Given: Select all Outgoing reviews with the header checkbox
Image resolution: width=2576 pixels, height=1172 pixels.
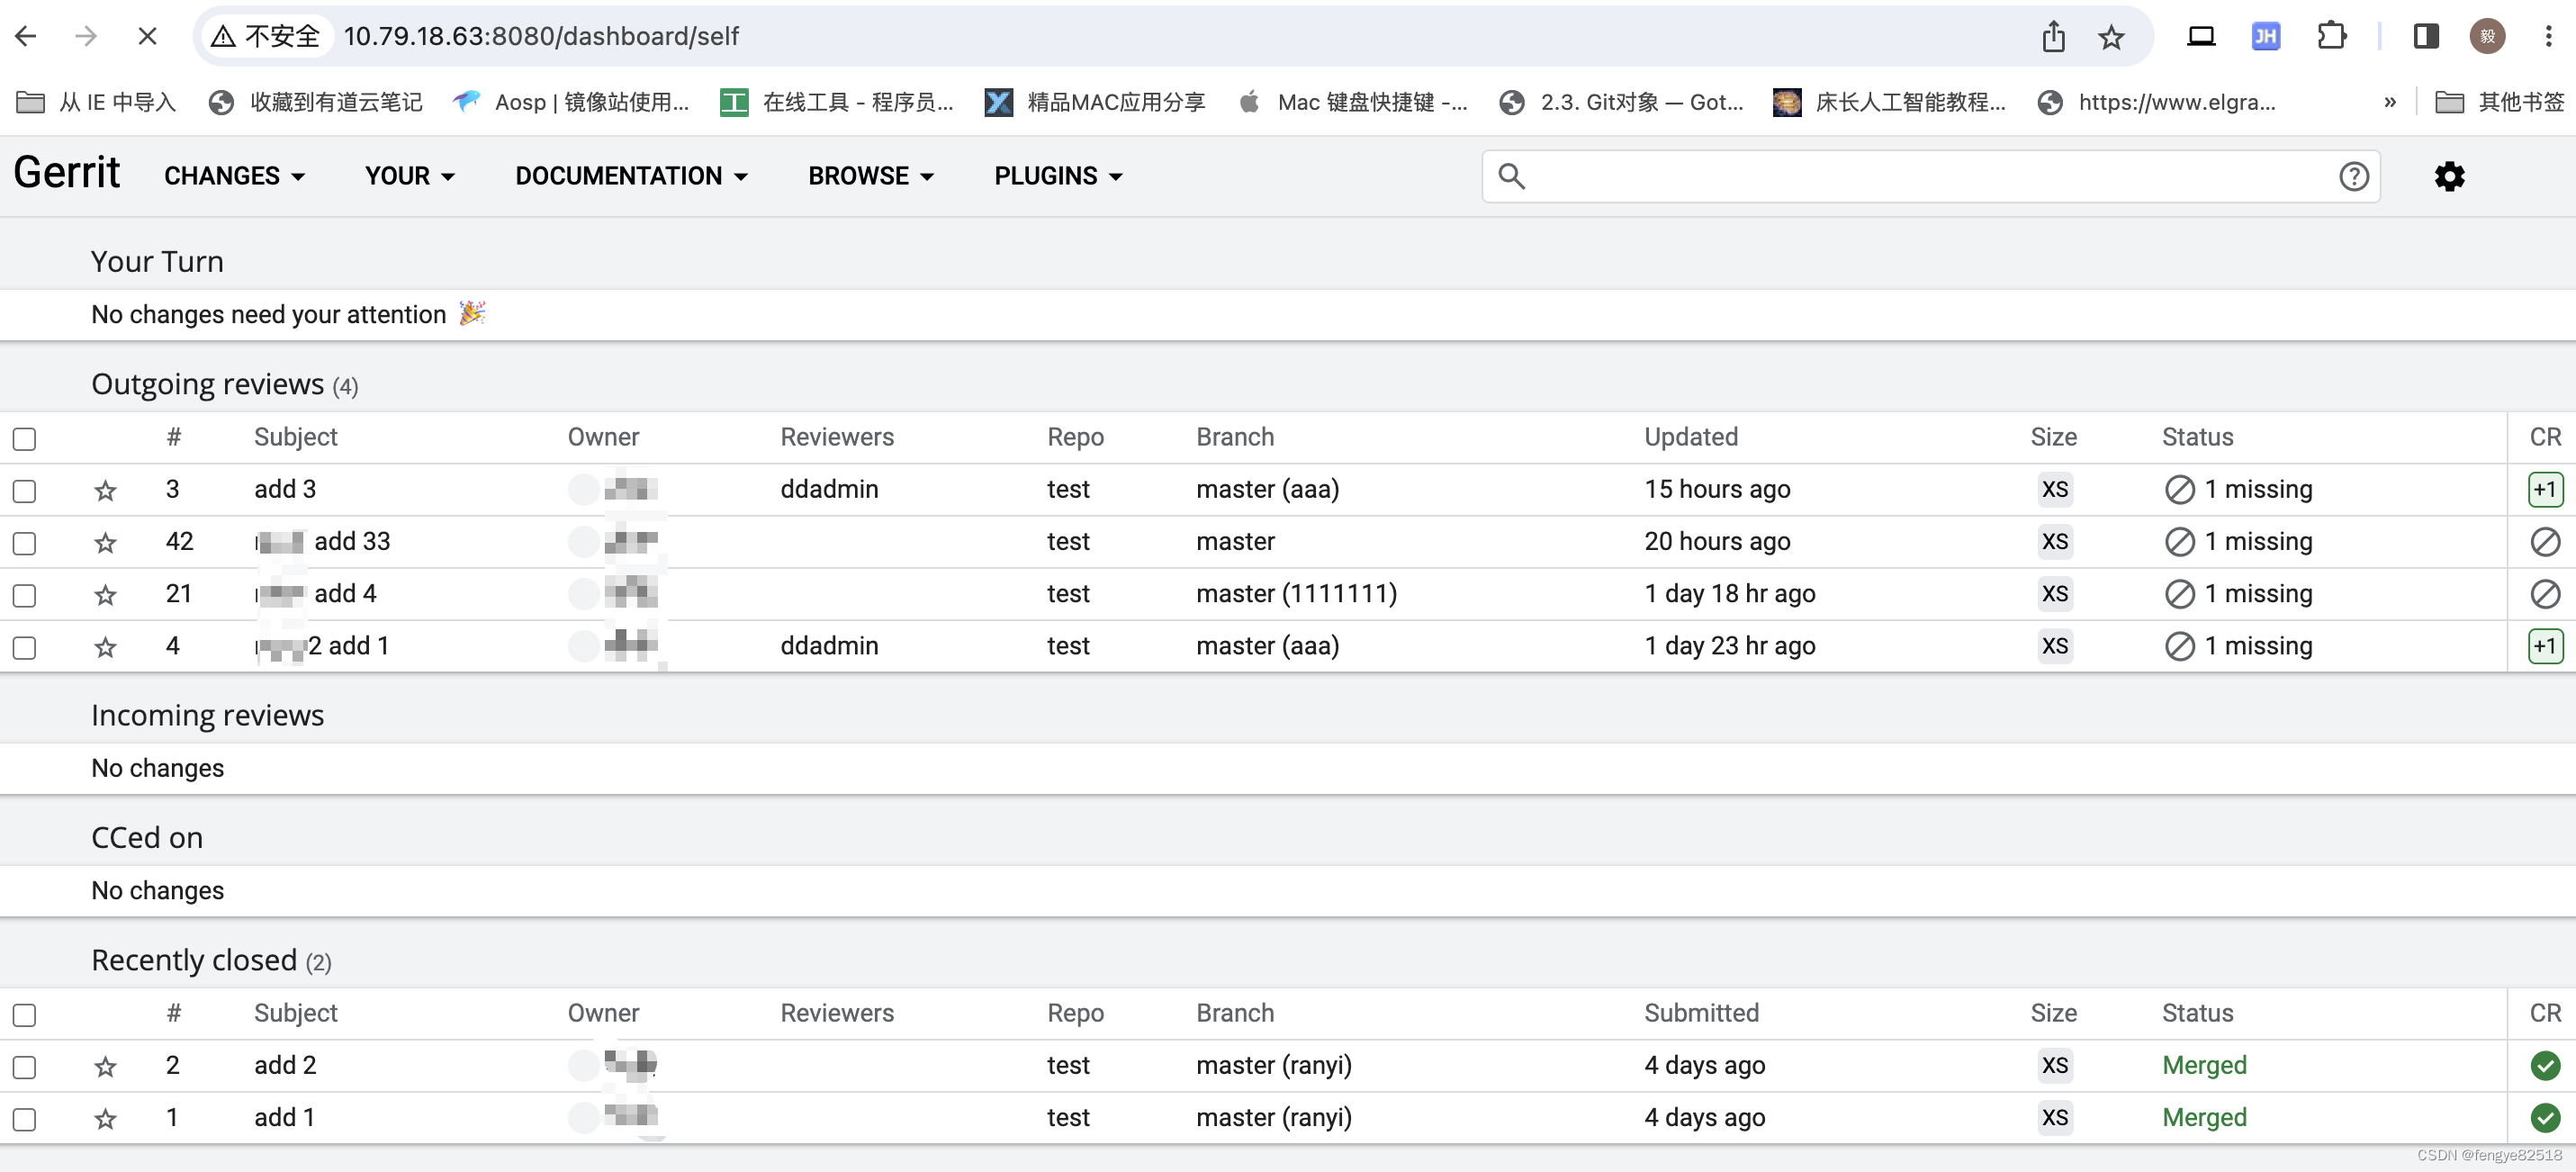Looking at the screenshot, I should (24, 438).
